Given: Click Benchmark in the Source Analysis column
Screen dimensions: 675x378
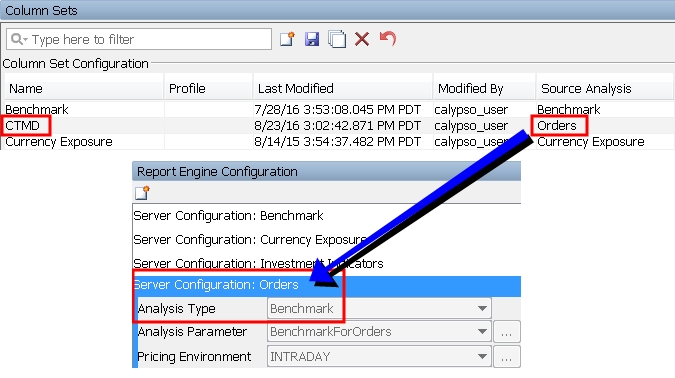Looking at the screenshot, I should tap(568, 109).
